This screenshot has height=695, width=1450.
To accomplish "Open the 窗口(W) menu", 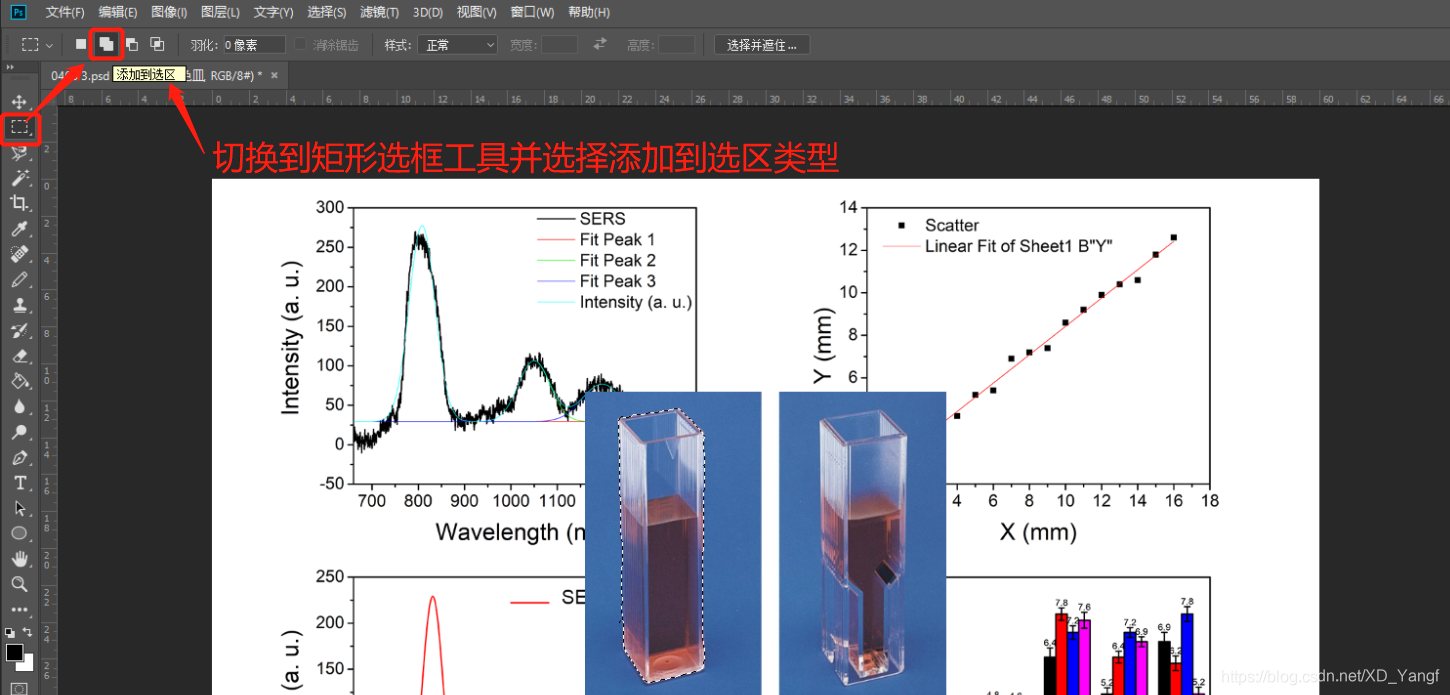I will tap(532, 12).
